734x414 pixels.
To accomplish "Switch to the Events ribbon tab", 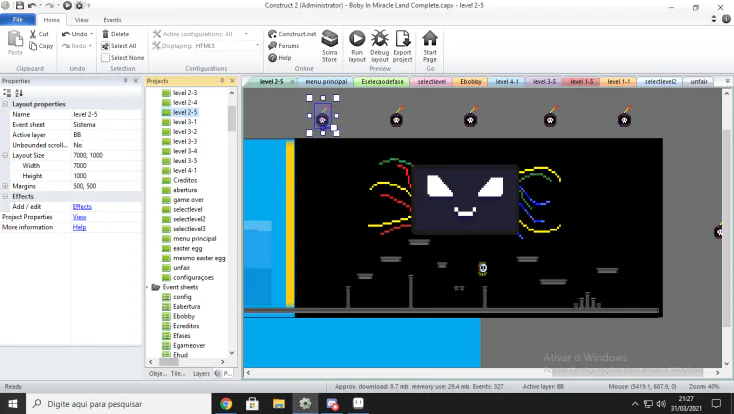I will tap(112, 20).
